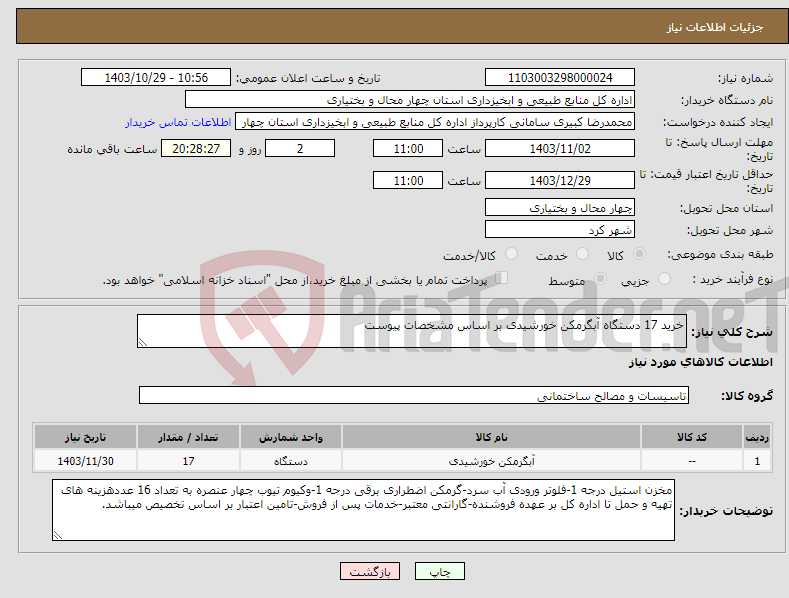This screenshot has width=789, height=598.
Task: Select the جزیی purchase type radio
Action: (x=664, y=278)
